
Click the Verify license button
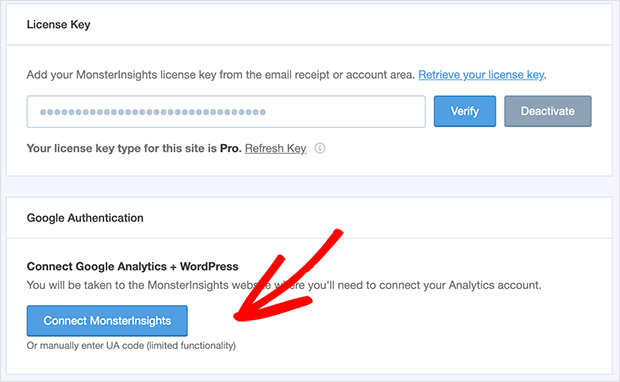465,111
